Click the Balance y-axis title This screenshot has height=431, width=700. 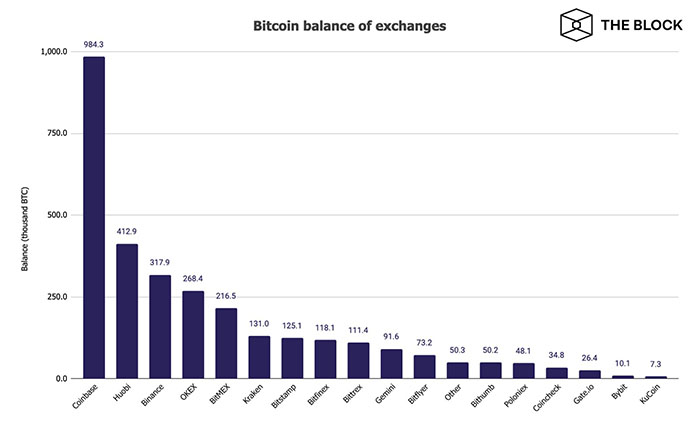click(25, 229)
